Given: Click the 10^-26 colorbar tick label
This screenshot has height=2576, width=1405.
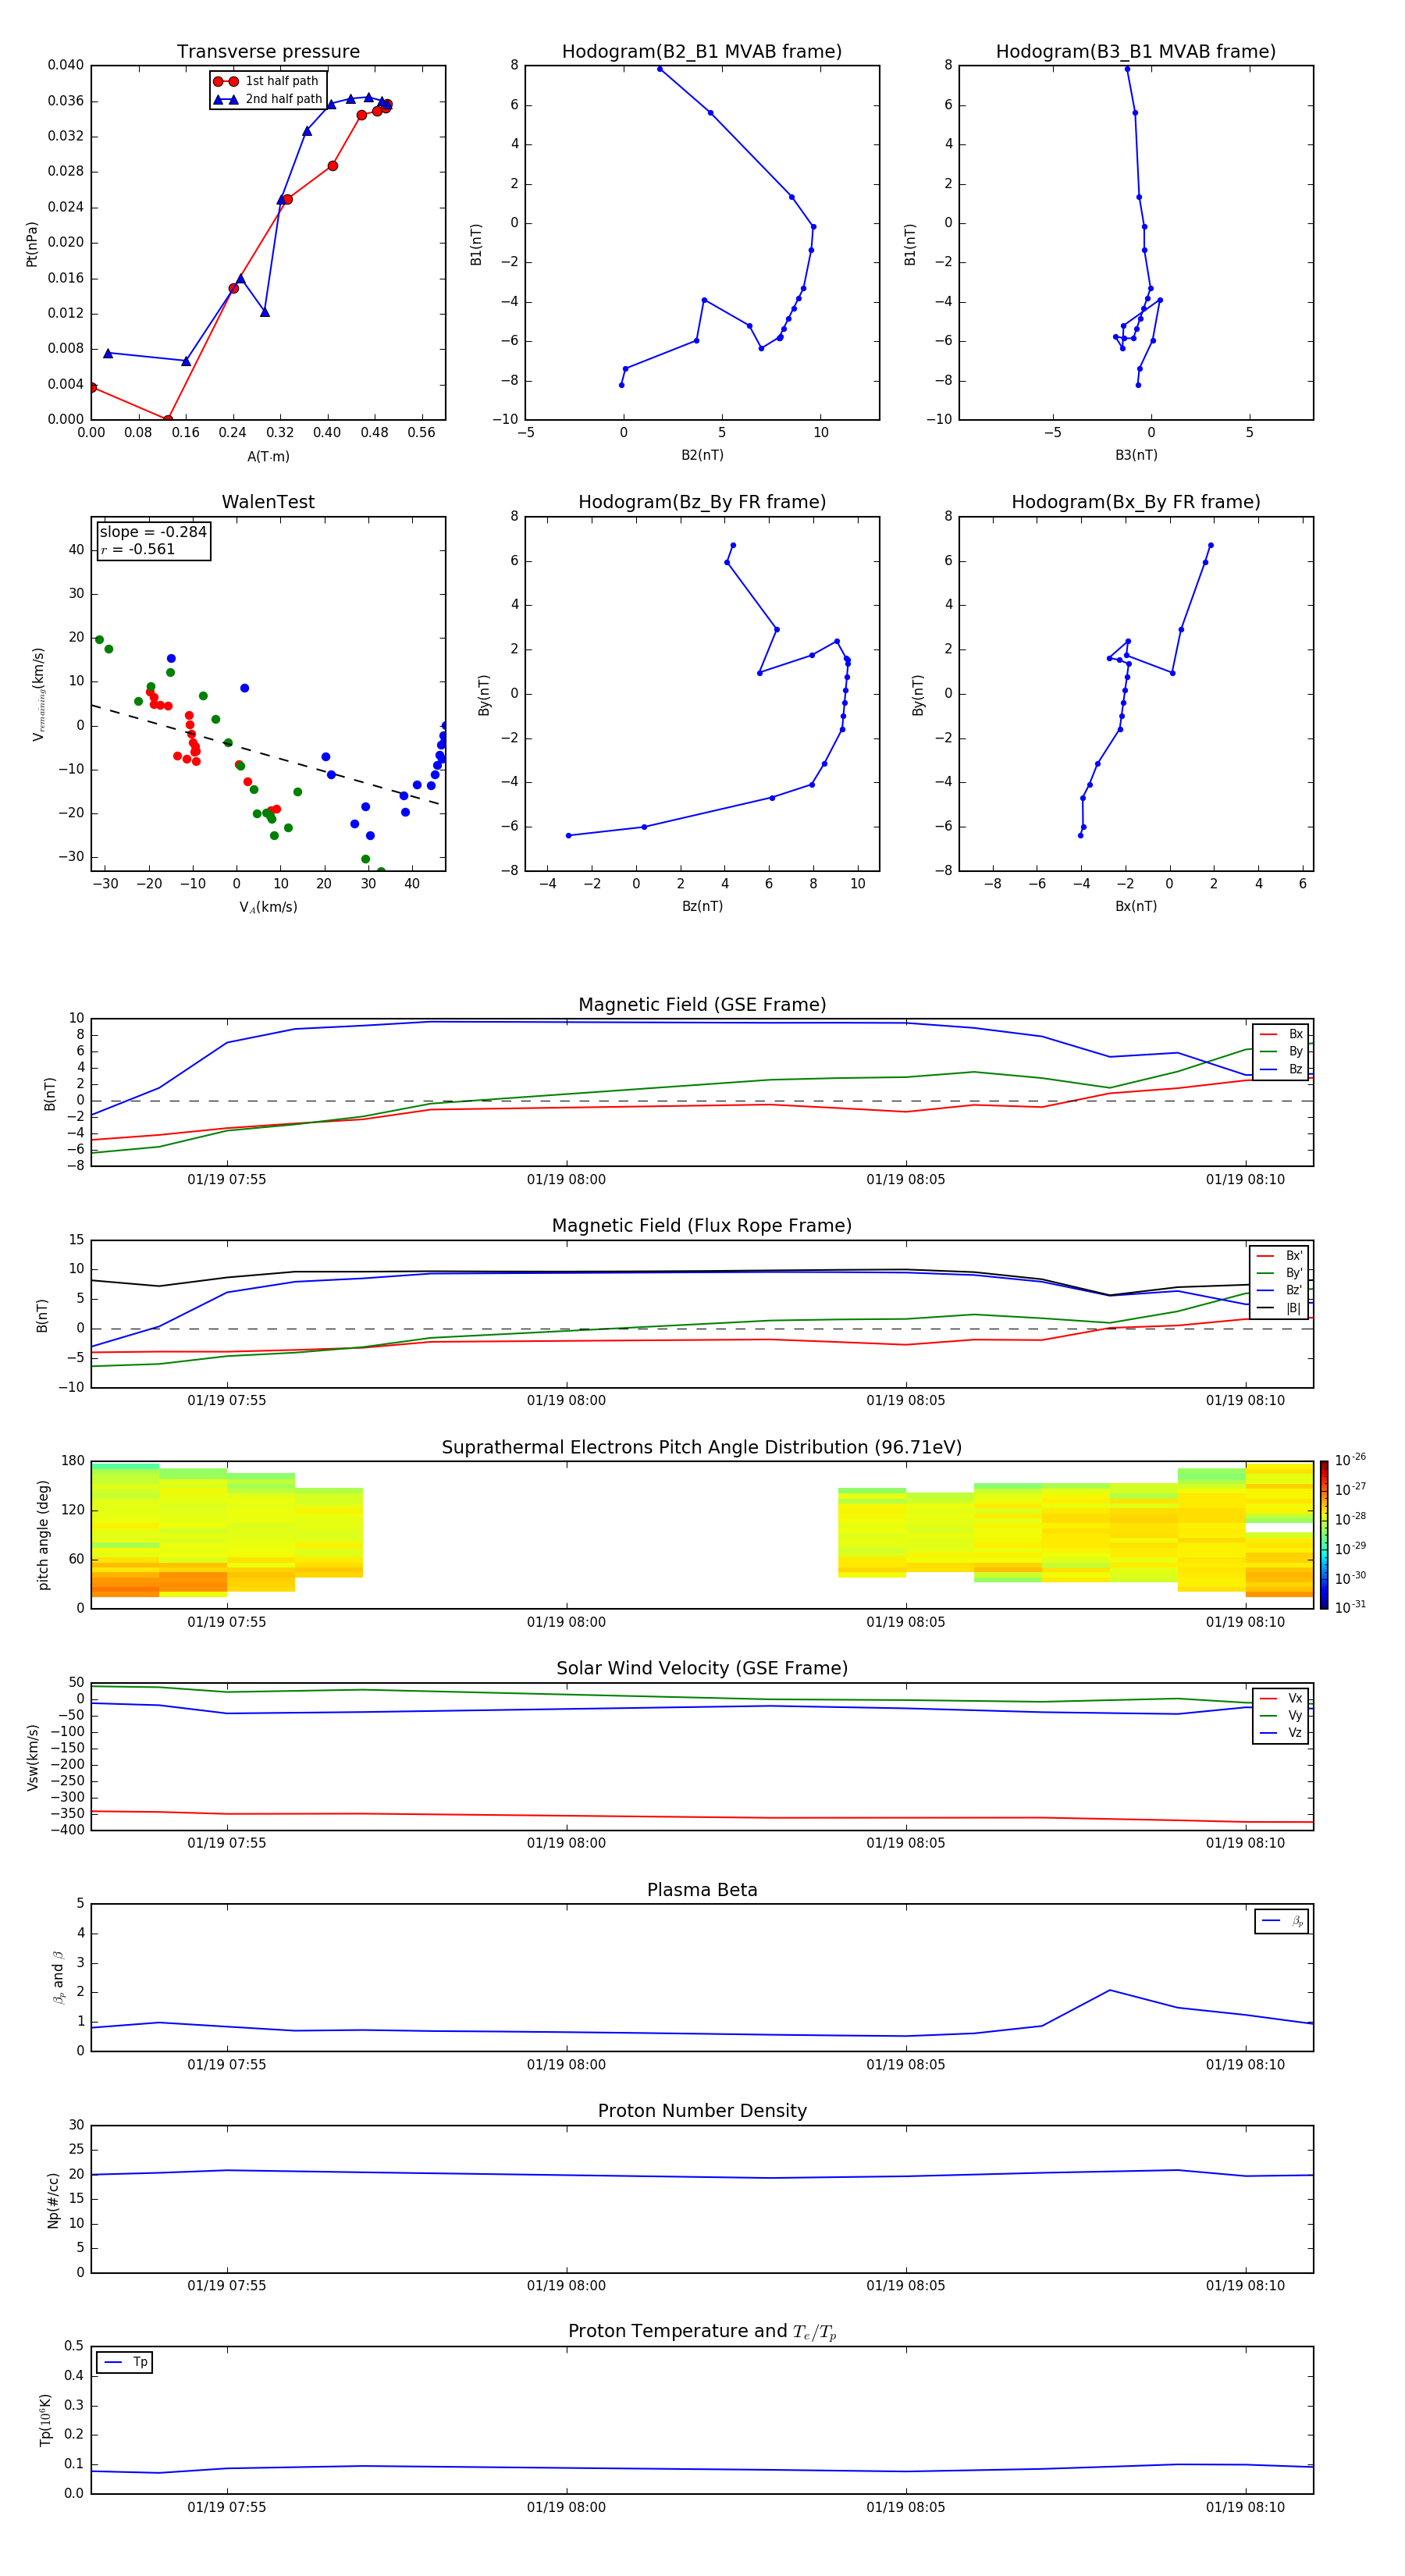Looking at the screenshot, I should pos(1350,1460).
